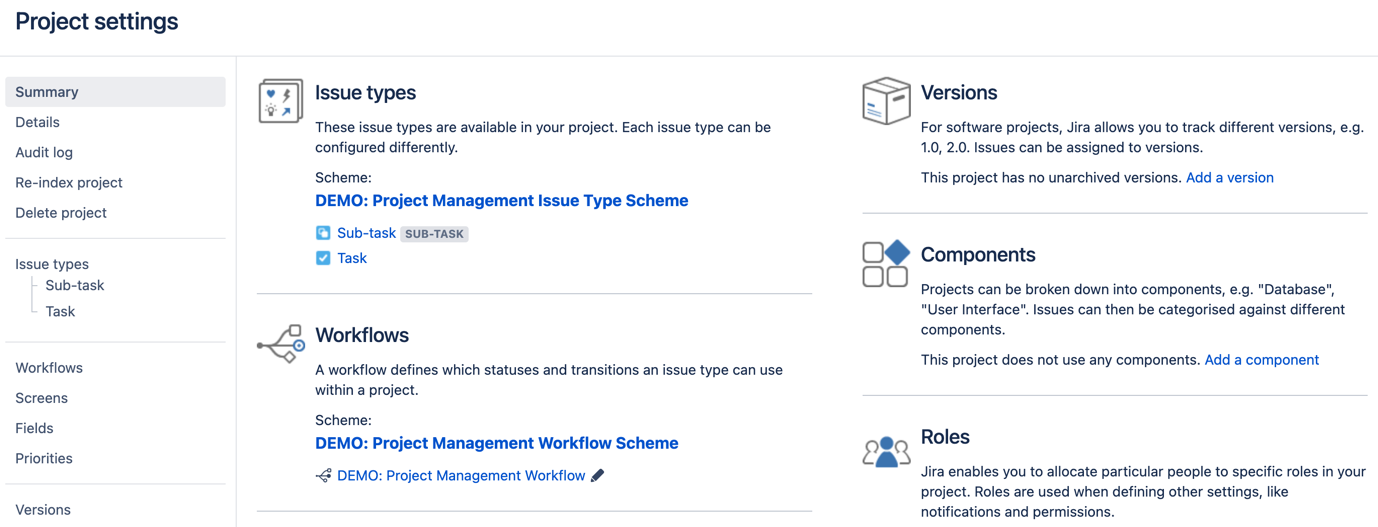Click the Versions section heading
This screenshot has width=1378, height=527.
pos(959,92)
